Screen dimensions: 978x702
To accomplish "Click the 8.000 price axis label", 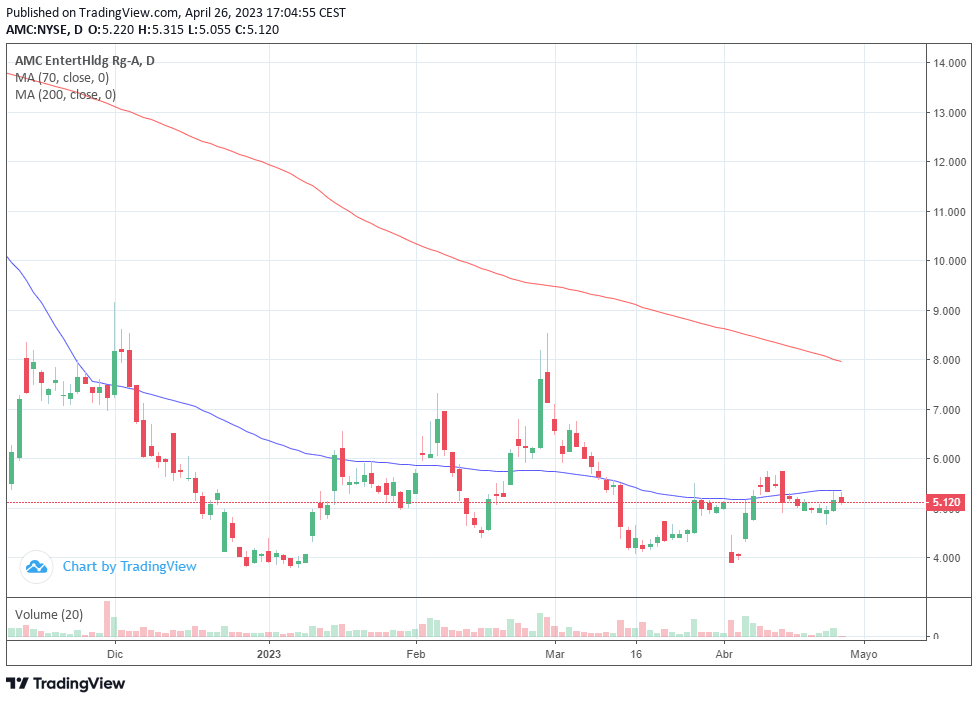I will click(x=949, y=360).
